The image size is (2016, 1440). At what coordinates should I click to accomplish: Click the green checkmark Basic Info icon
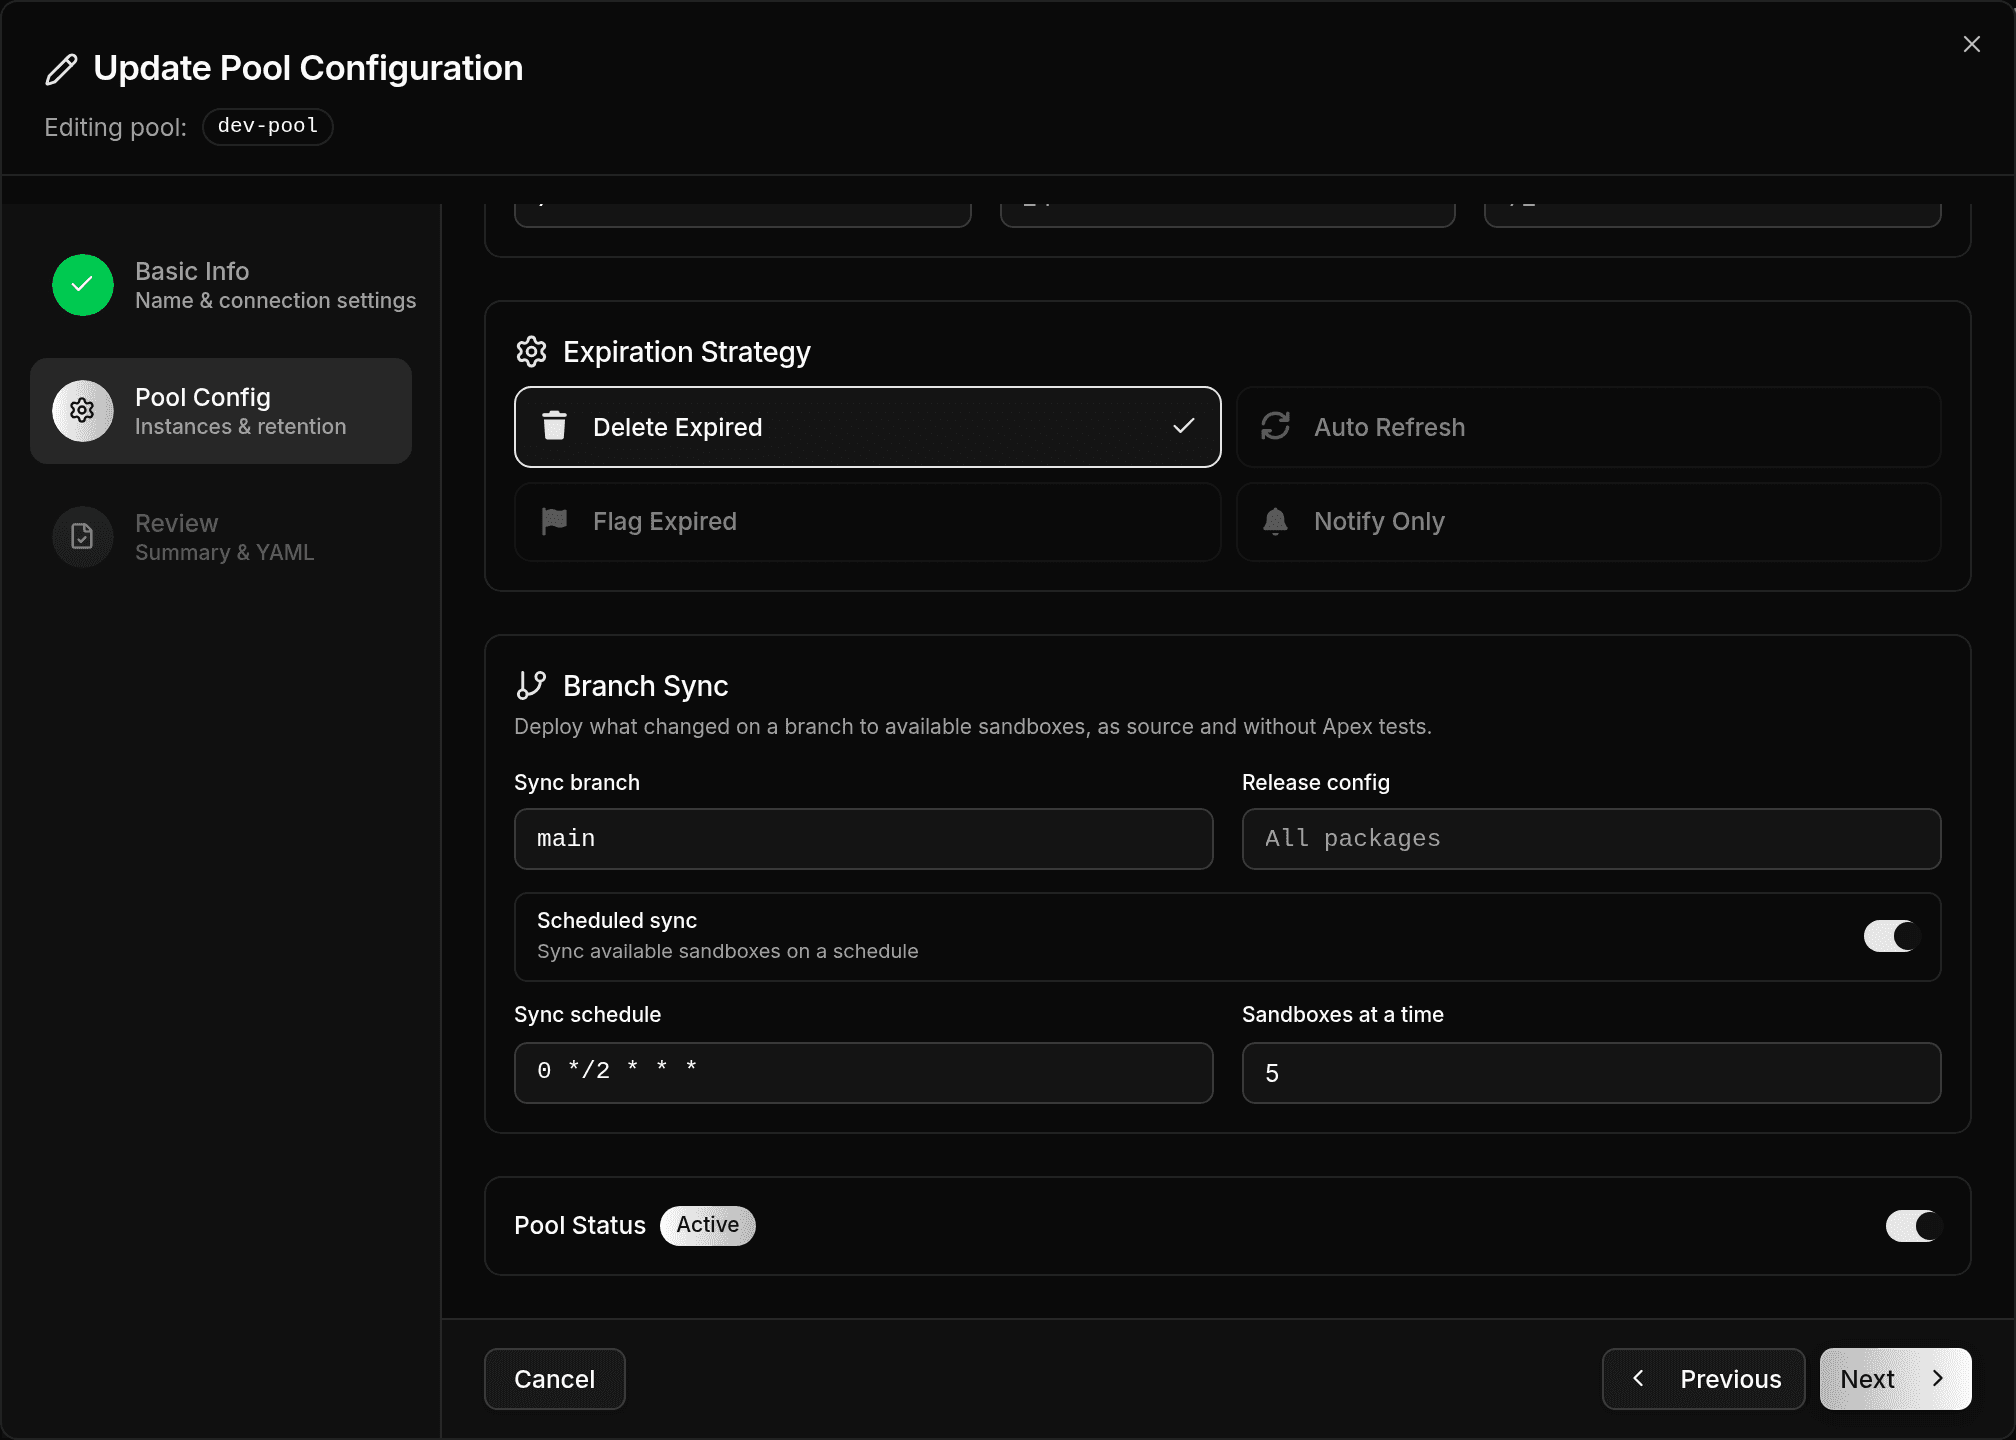(x=83, y=285)
